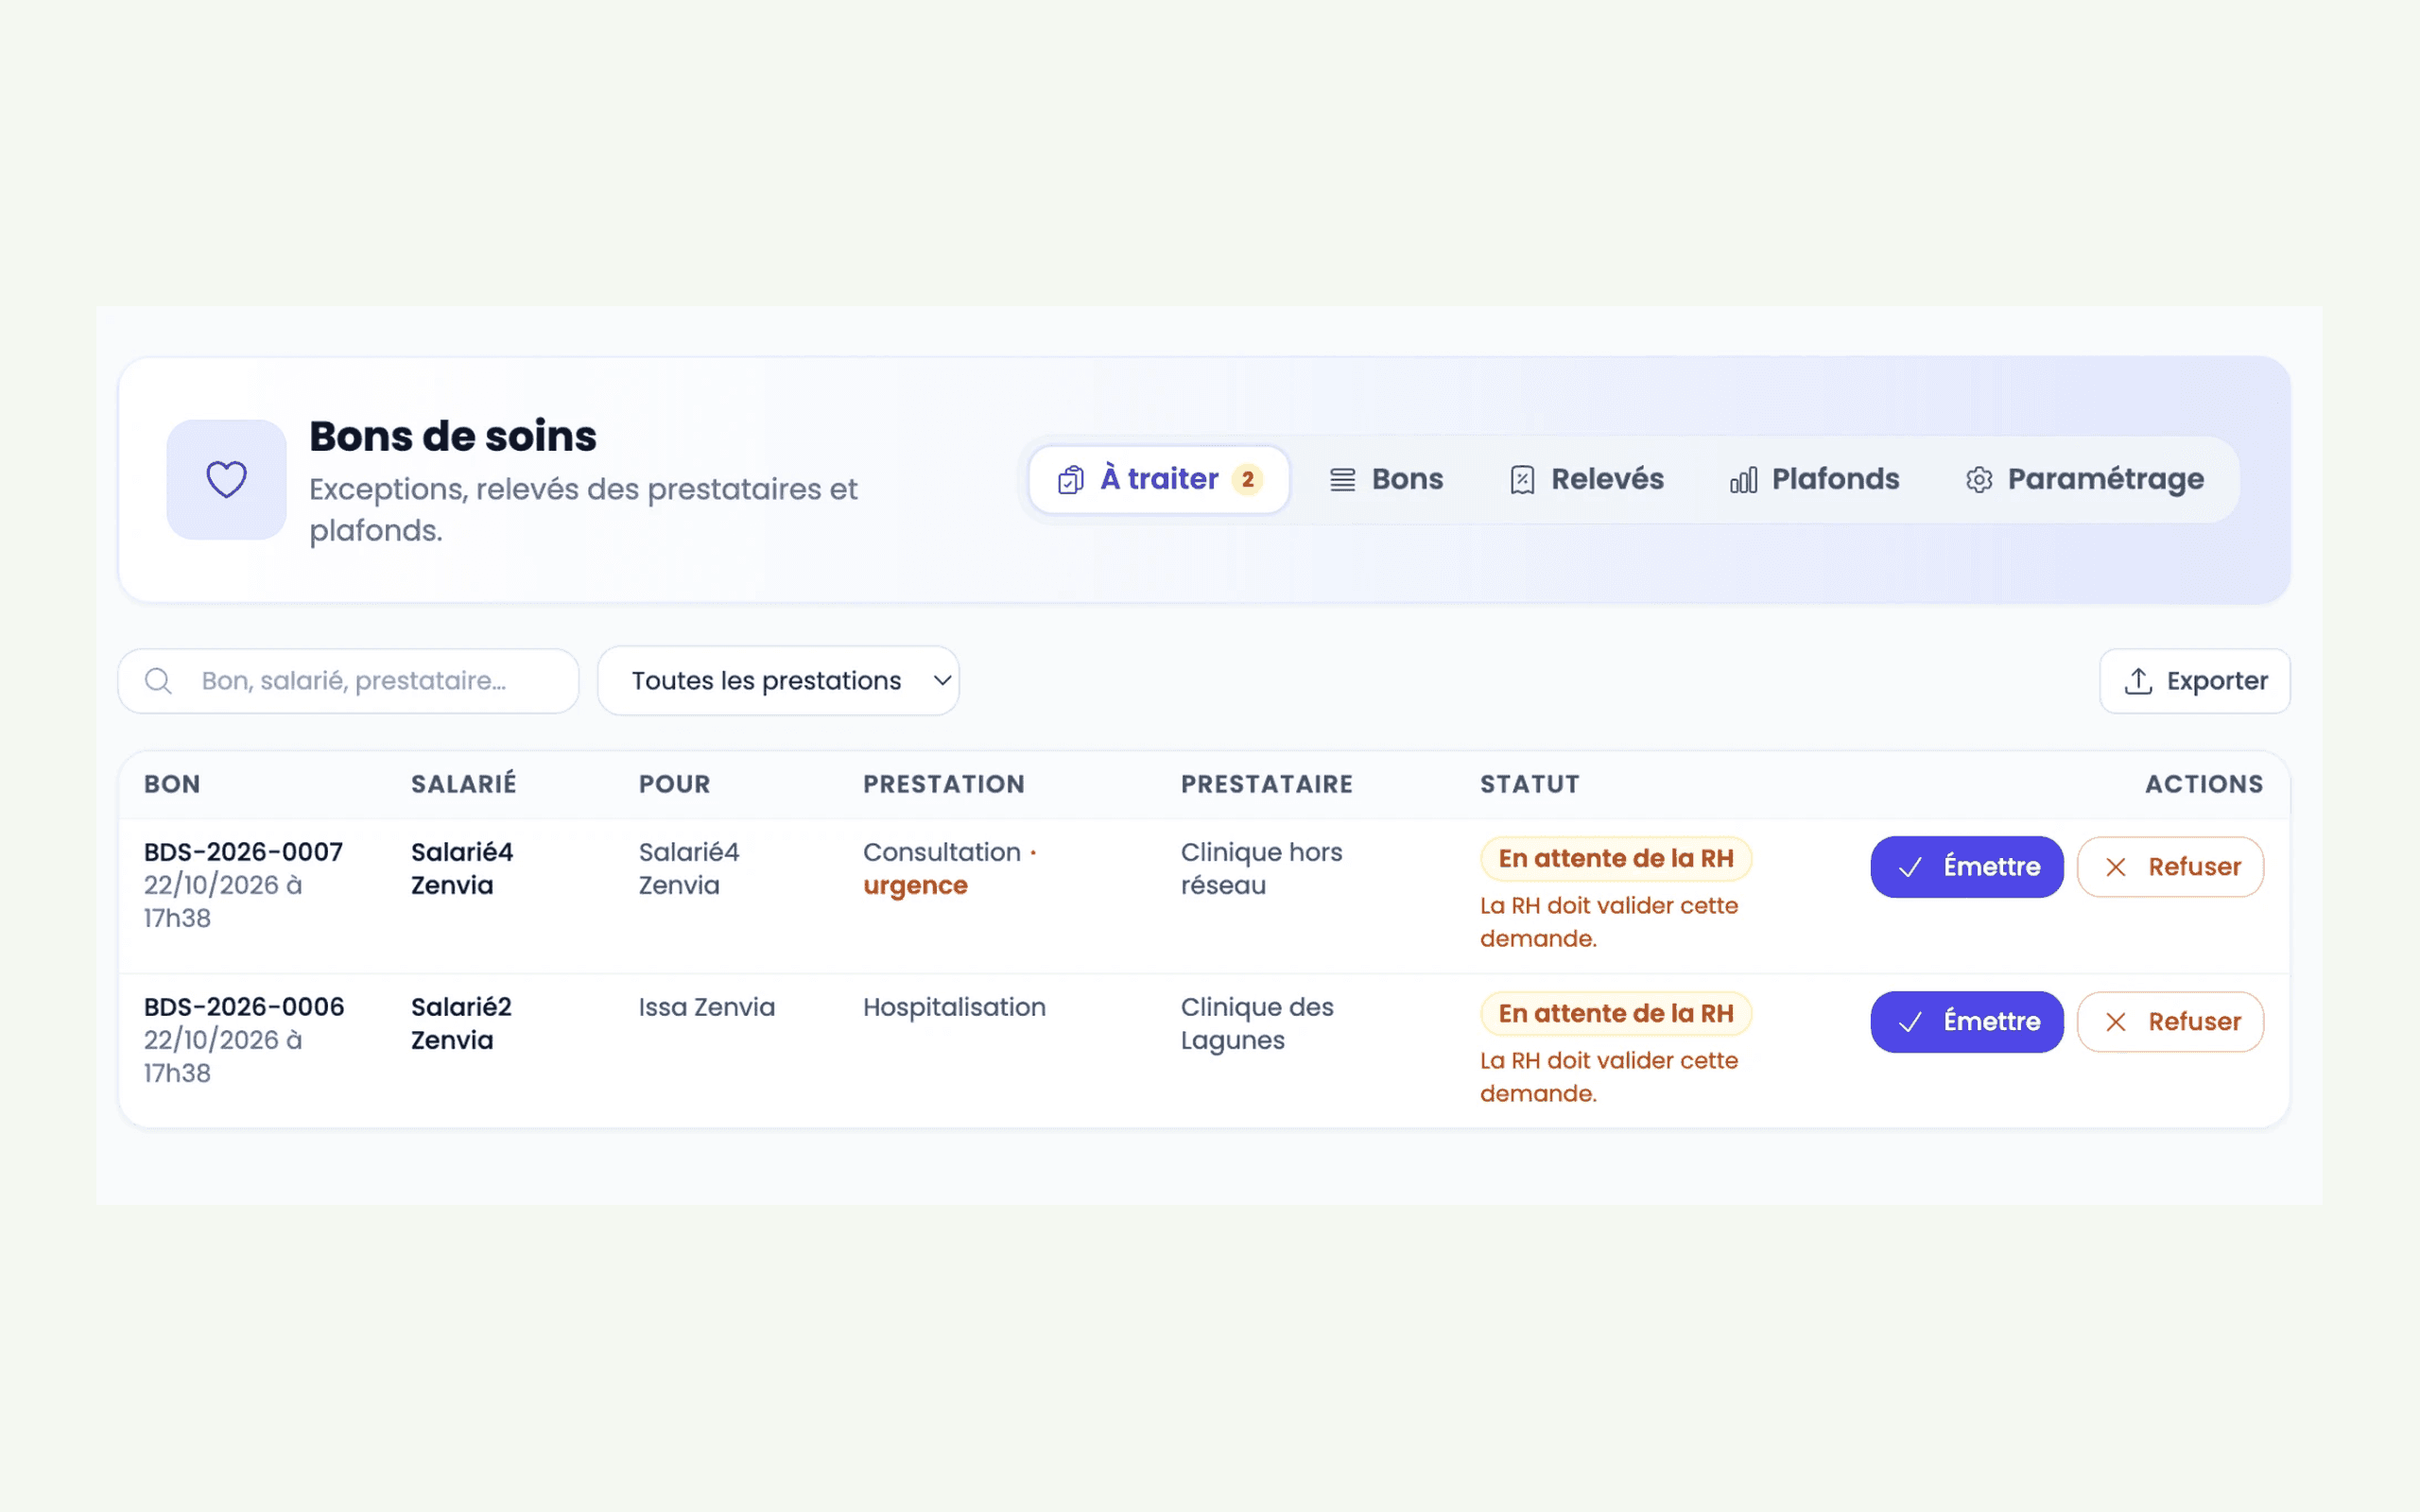Switch to the Plafonds tab
The image size is (2420, 1512).
tap(1815, 480)
